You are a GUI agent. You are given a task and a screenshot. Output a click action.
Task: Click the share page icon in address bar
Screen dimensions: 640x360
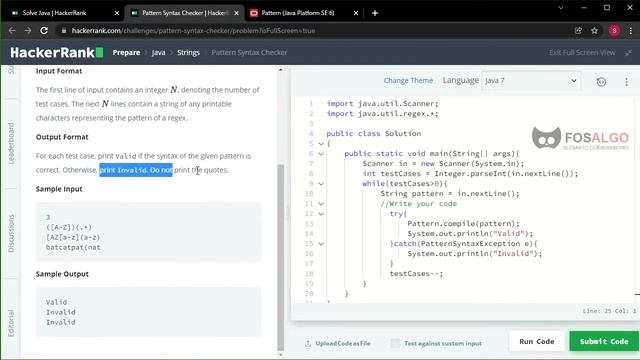tap(578, 31)
